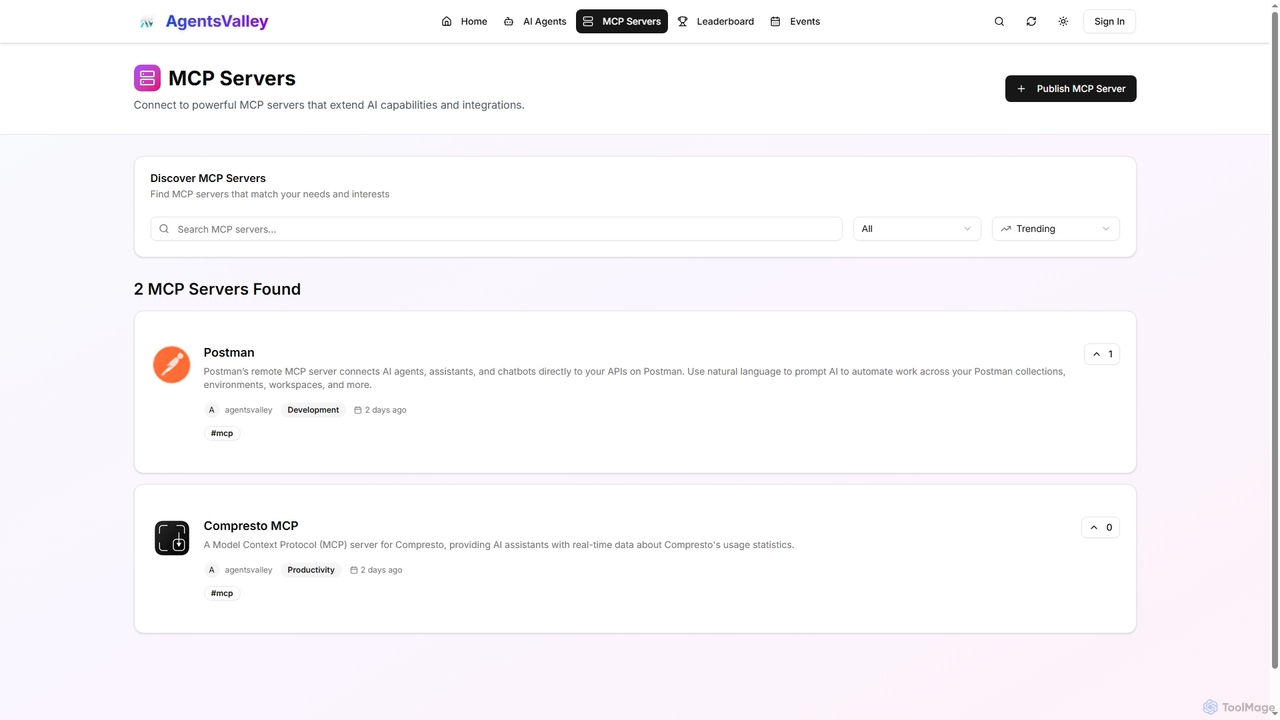This screenshot has height=720, width=1280.
Task: Open AI Agents navigation item
Action: pos(535,21)
